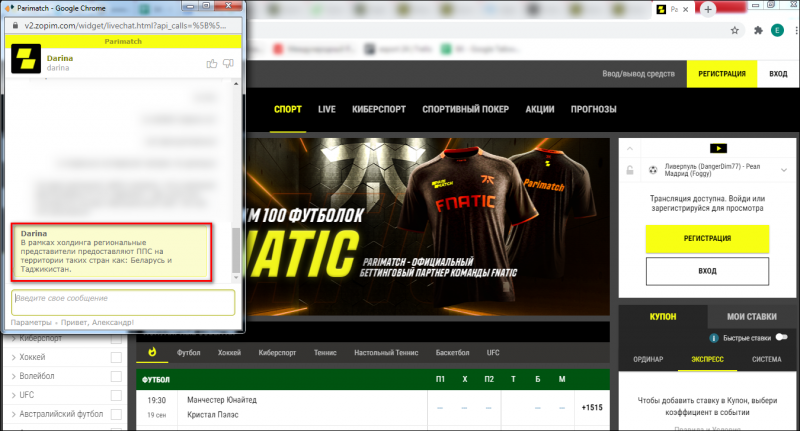Viewport: 800px width, 431px height.
Task: Toggle the Быстрые ставки switch
Action: 781,337
